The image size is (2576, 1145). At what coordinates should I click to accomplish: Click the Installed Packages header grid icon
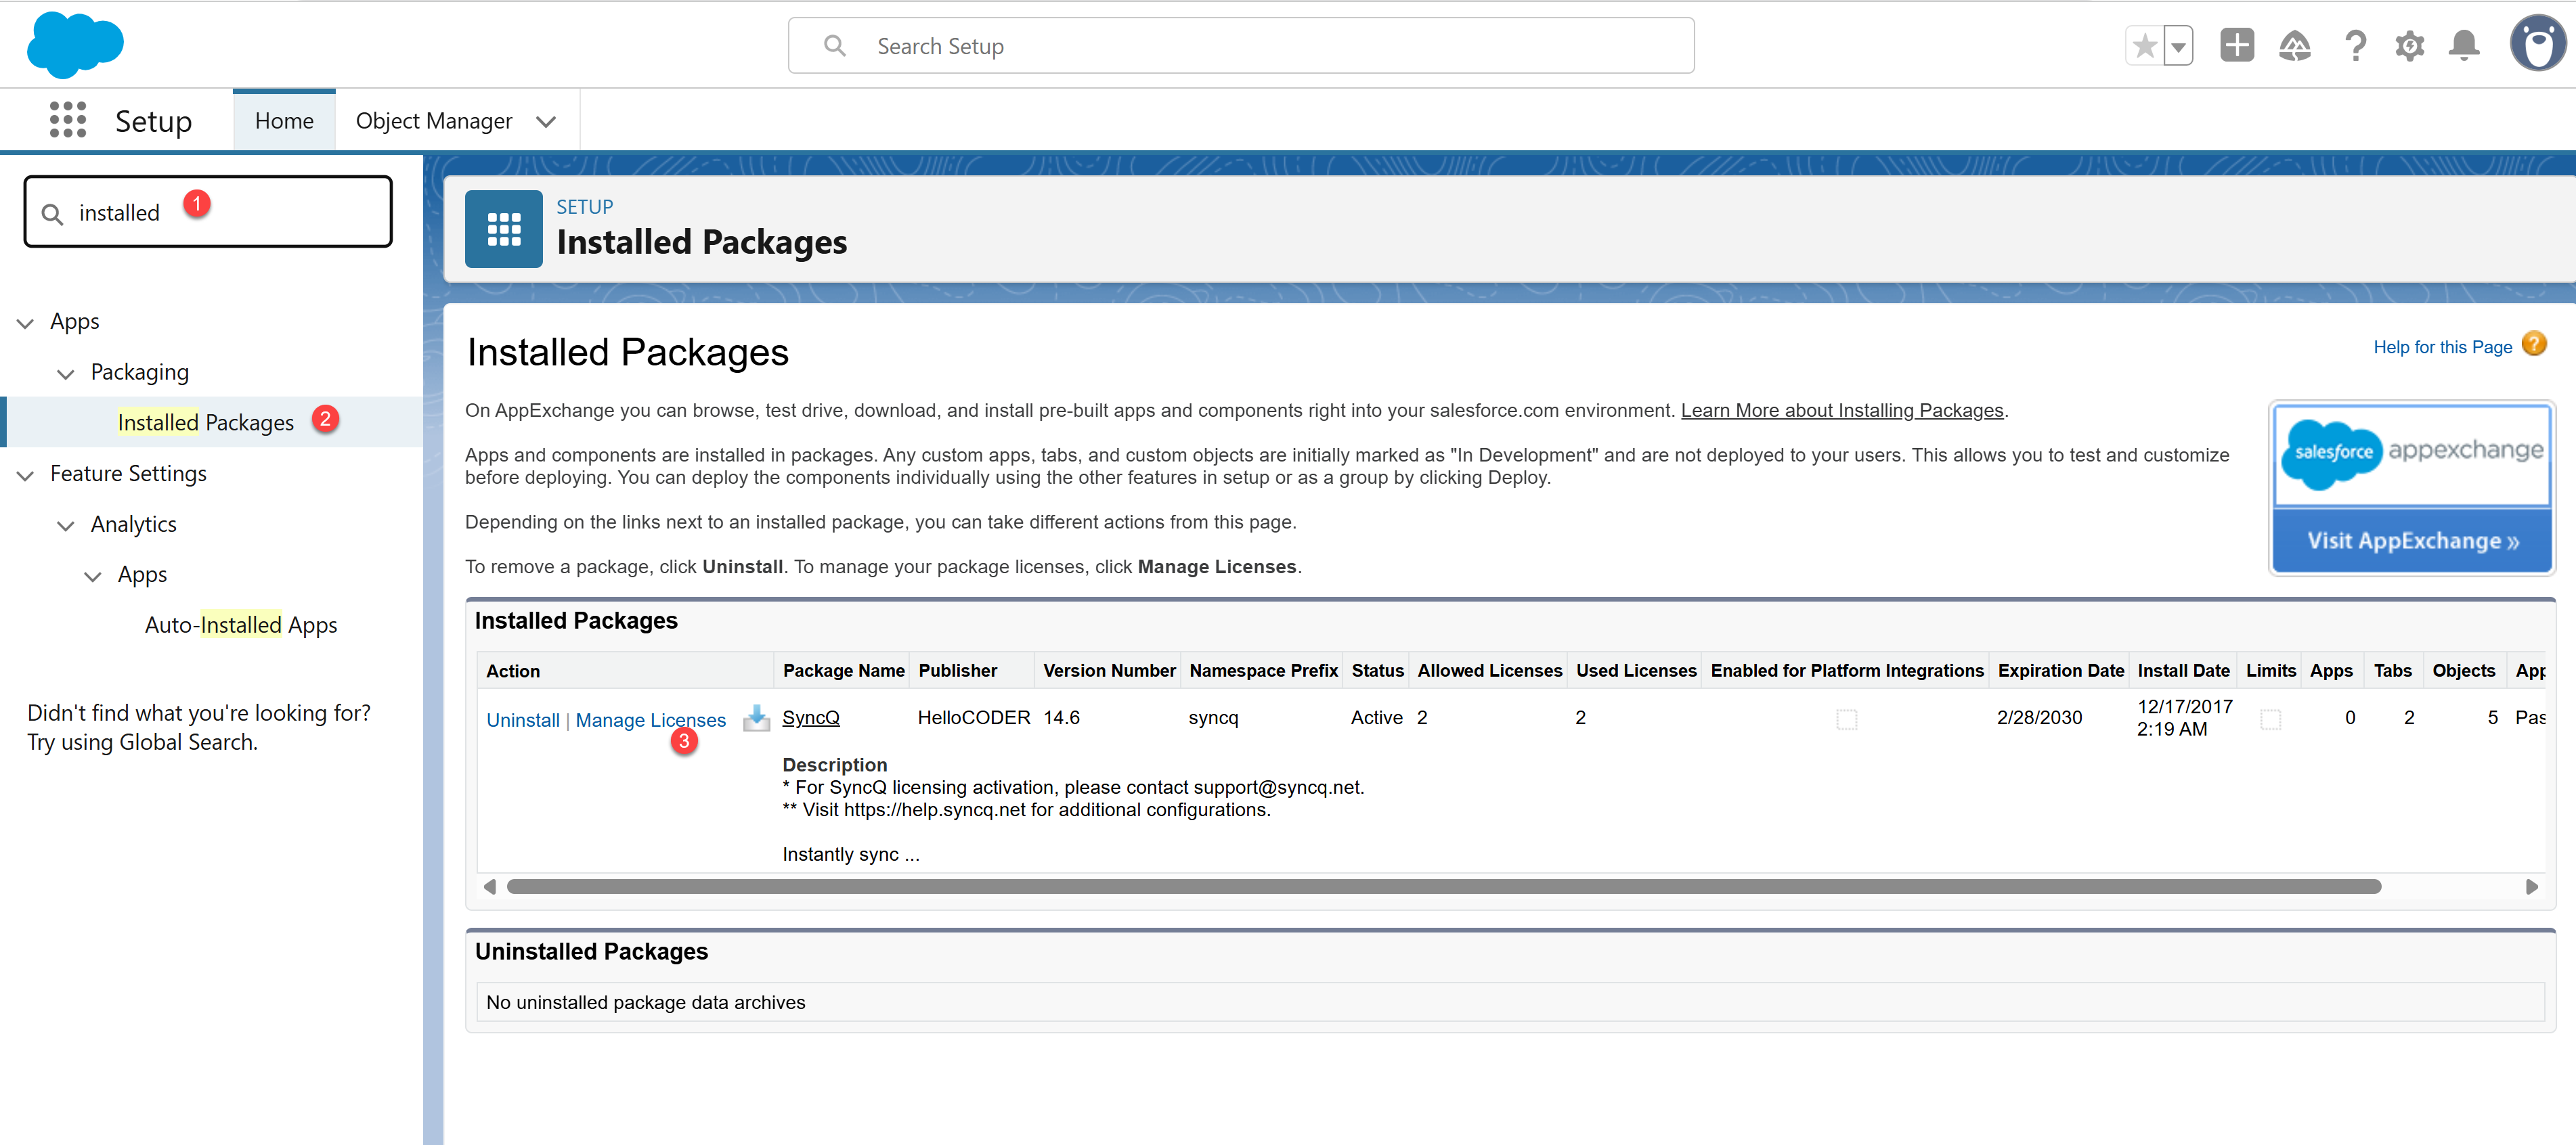(504, 229)
